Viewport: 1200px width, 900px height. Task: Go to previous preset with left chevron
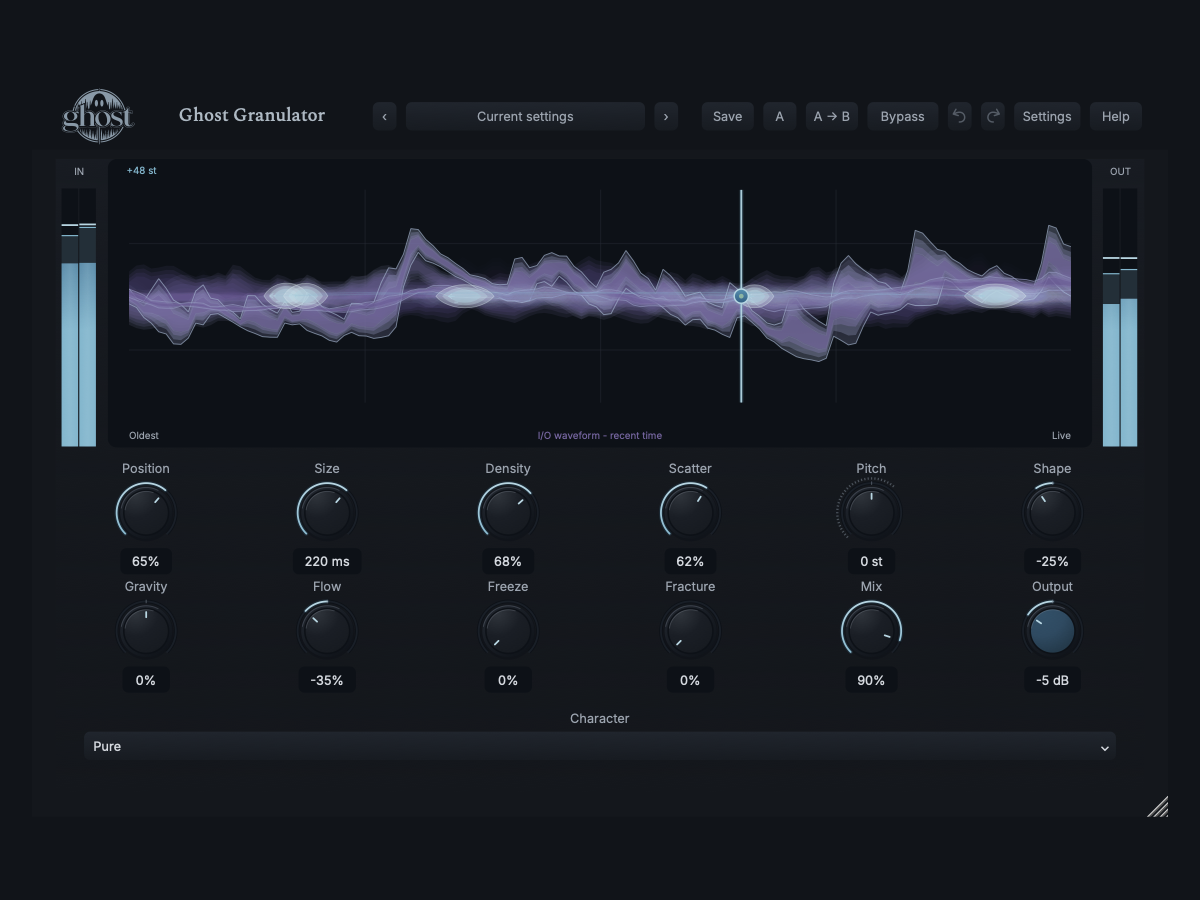pyautogui.click(x=385, y=116)
